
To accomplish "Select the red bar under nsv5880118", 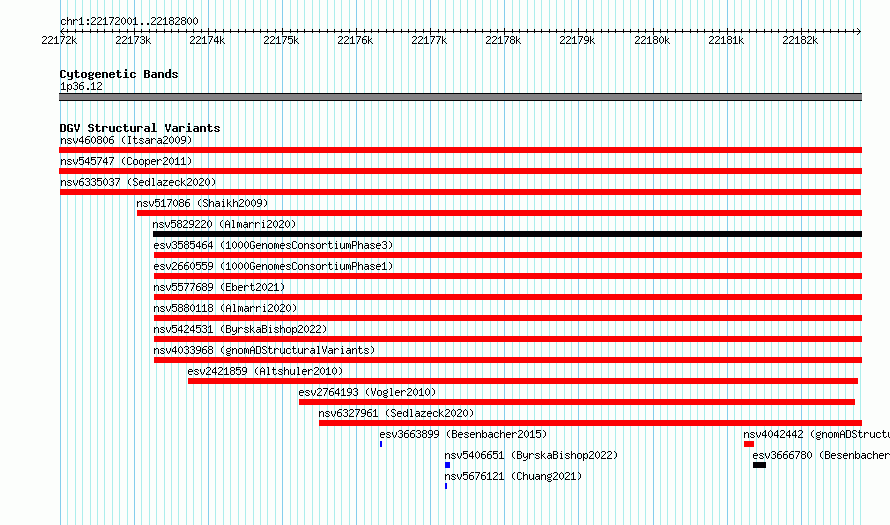I will tap(508, 318).
